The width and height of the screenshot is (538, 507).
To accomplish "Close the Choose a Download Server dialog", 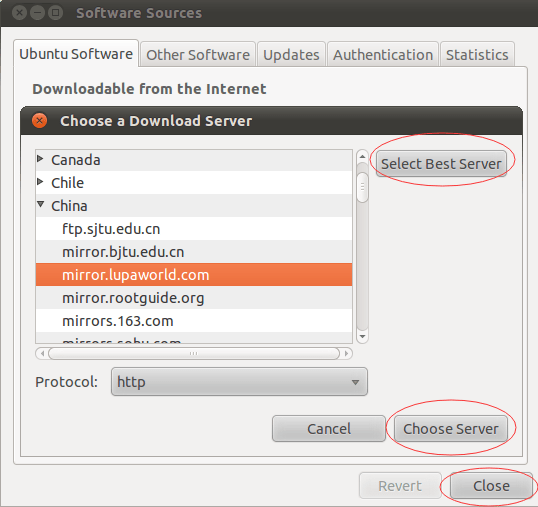I will coord(39,121).
